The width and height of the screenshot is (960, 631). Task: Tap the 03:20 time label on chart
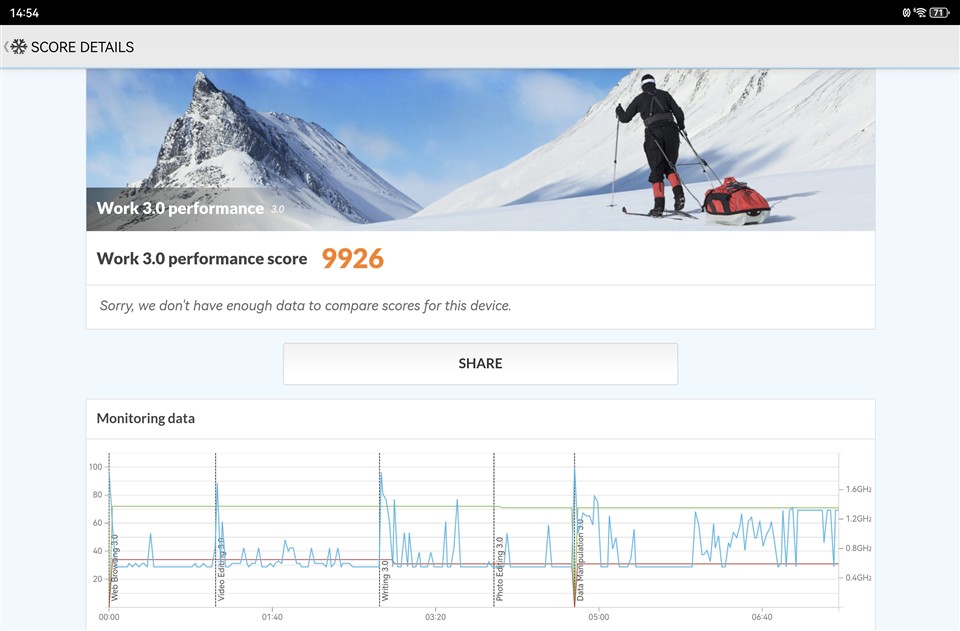[435, 617]
